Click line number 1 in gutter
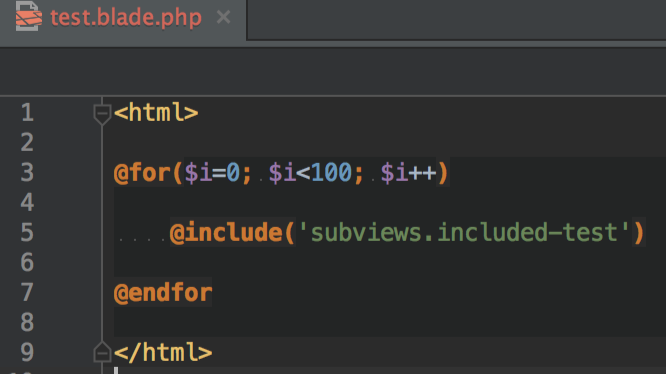Screen dimensions: 666x374 point(27,113)
